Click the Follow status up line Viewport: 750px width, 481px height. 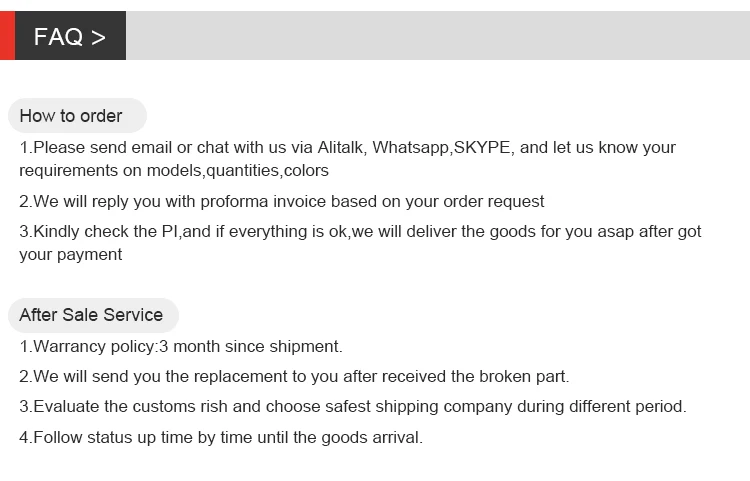pos(221,438)
